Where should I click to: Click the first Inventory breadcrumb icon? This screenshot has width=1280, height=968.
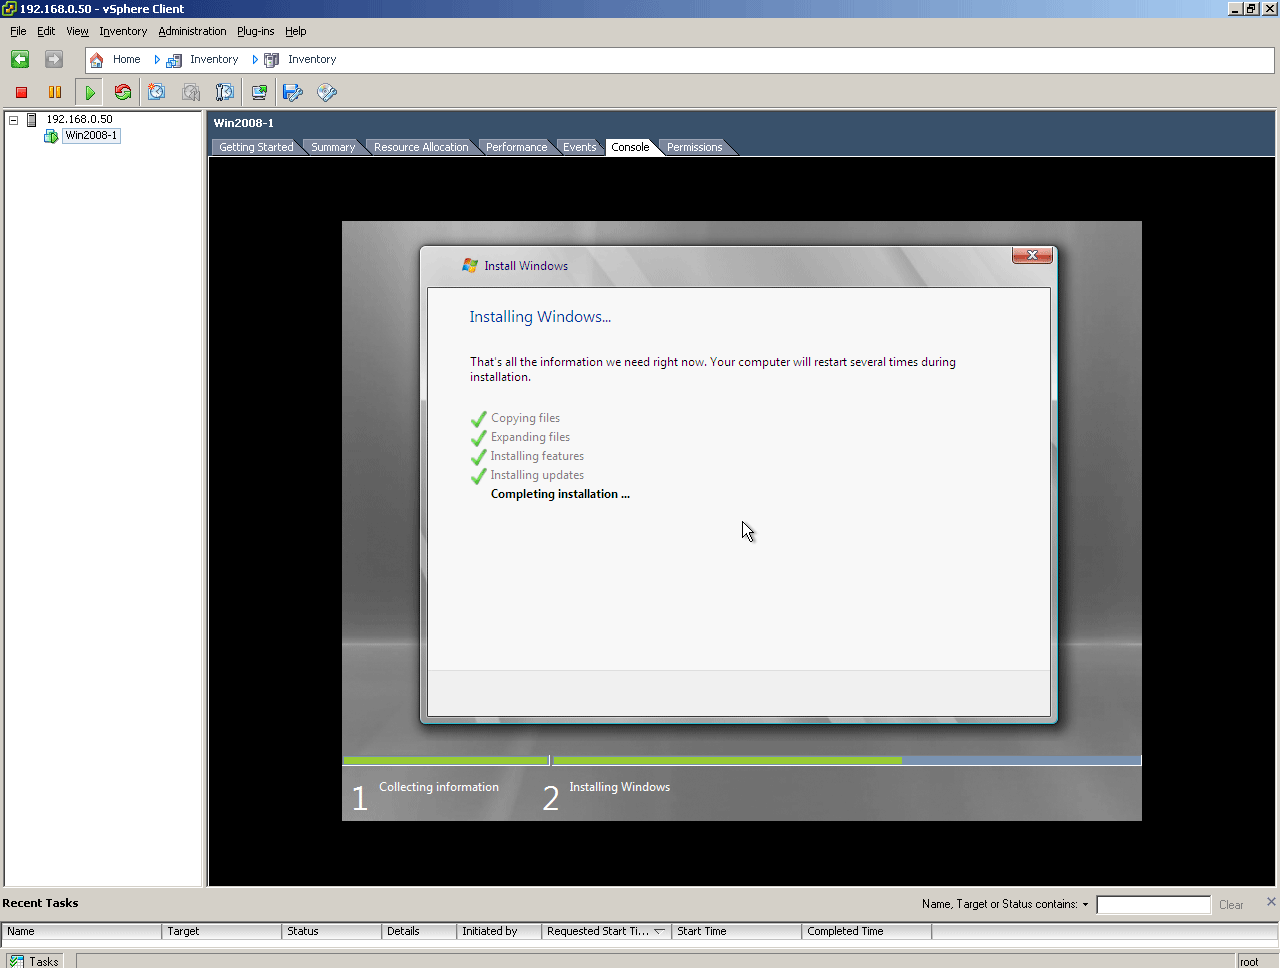[x=174, y=60]
